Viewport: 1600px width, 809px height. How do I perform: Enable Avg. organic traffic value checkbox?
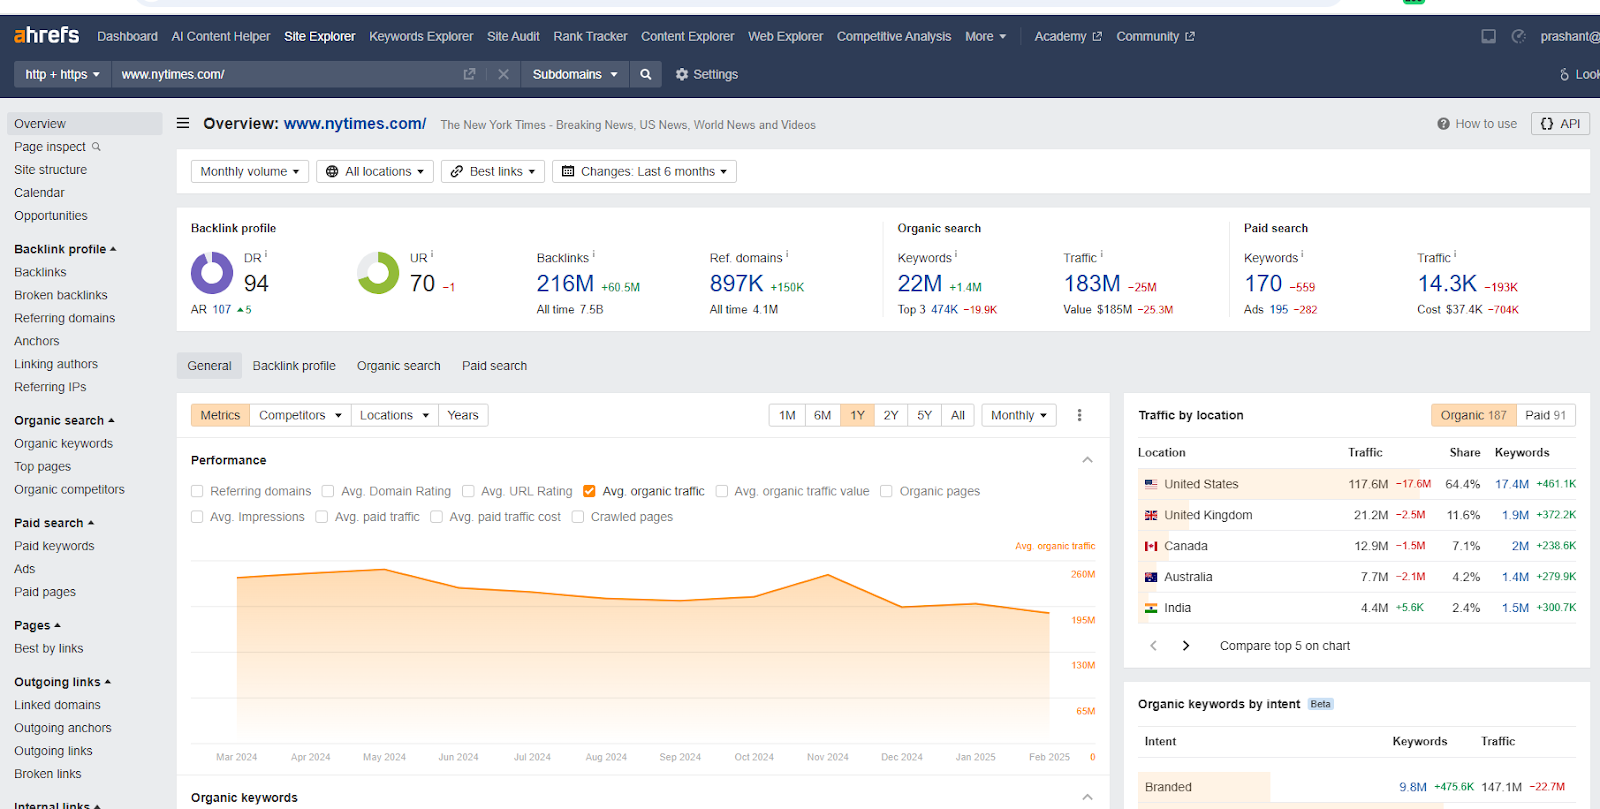point(722,491)
